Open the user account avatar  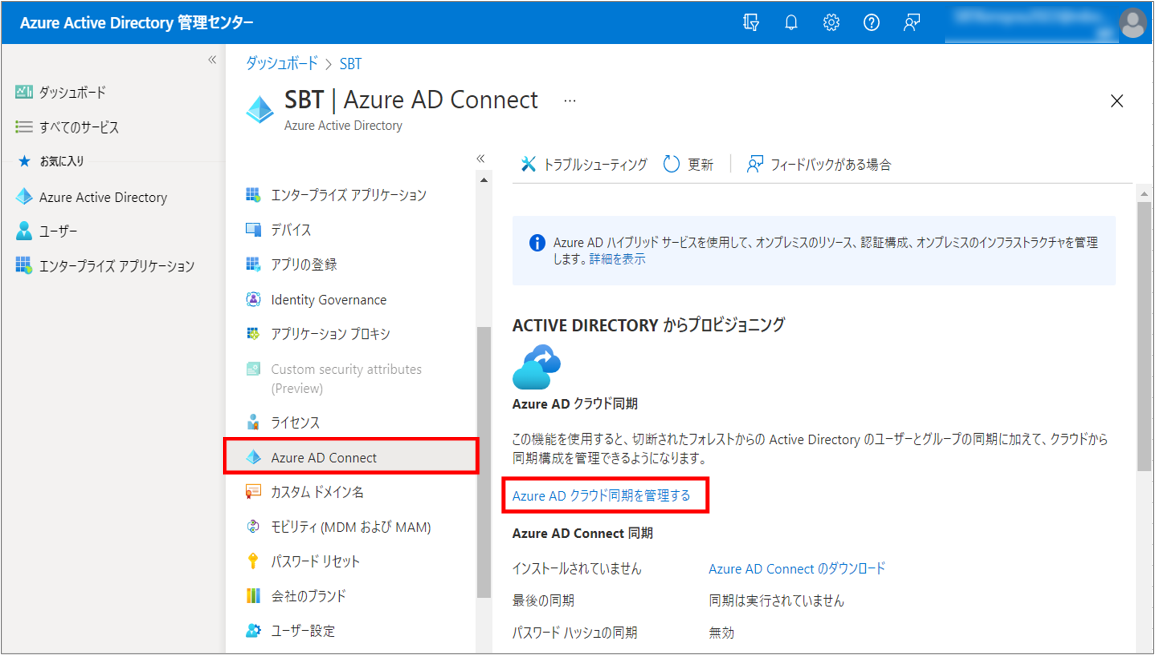(x=1132, y=22)
